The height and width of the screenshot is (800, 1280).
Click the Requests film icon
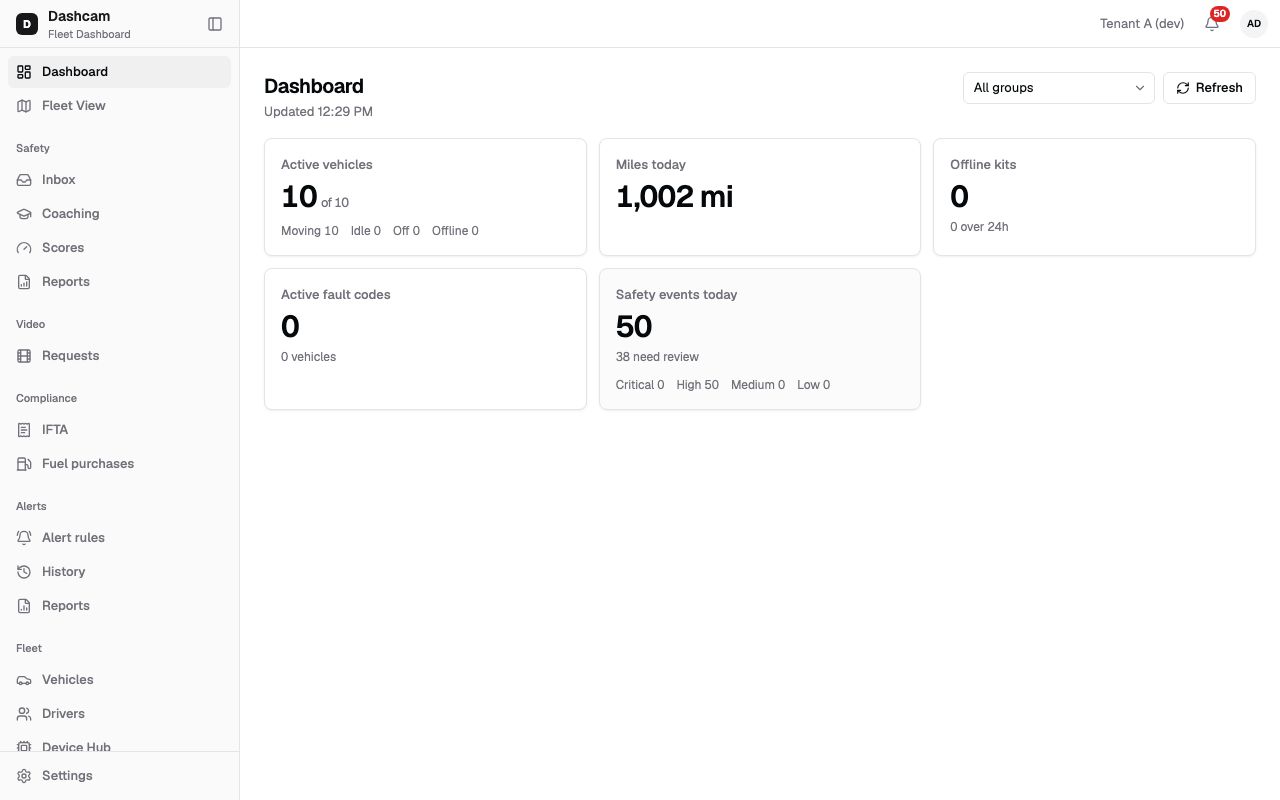(24, 356)
